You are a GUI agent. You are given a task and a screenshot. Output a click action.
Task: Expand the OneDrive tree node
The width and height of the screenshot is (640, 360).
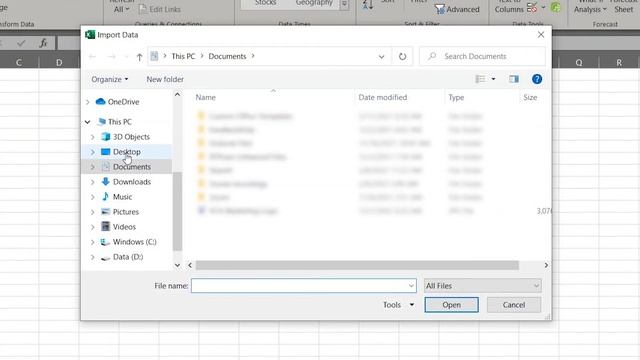pyautogui.click(x=87, y=102)
